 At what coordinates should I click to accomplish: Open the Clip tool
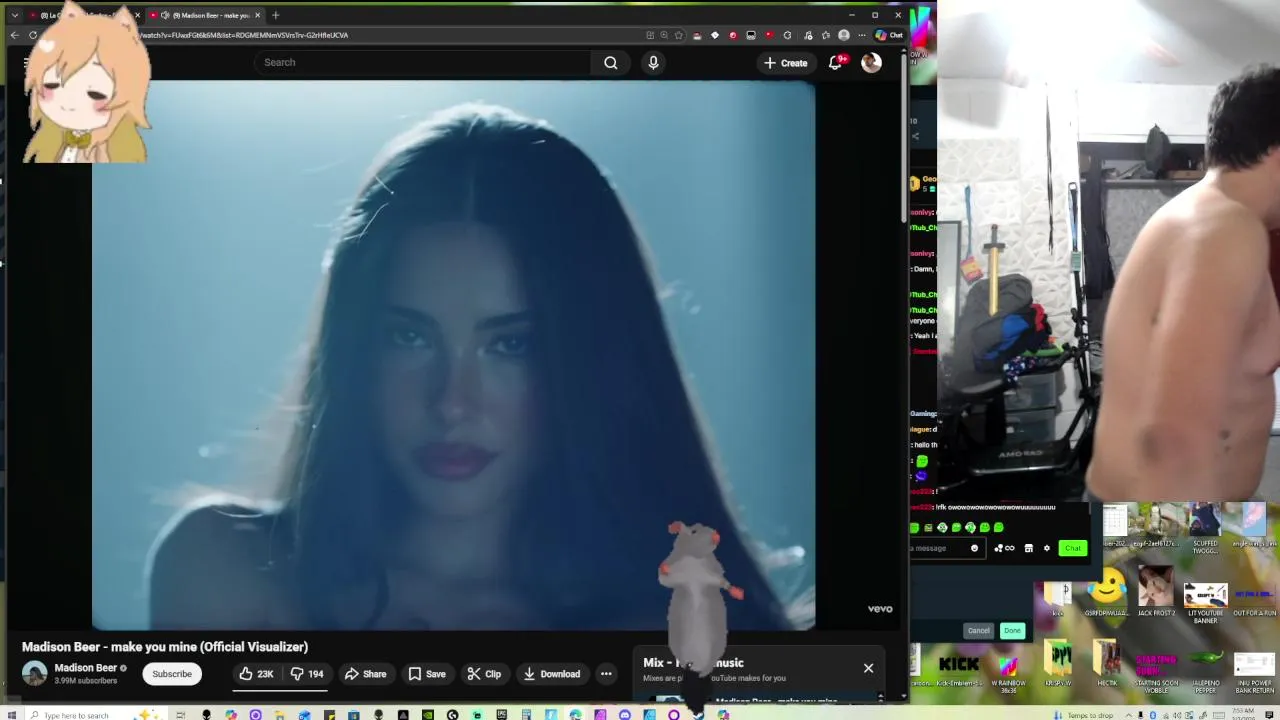pos(484,674)
